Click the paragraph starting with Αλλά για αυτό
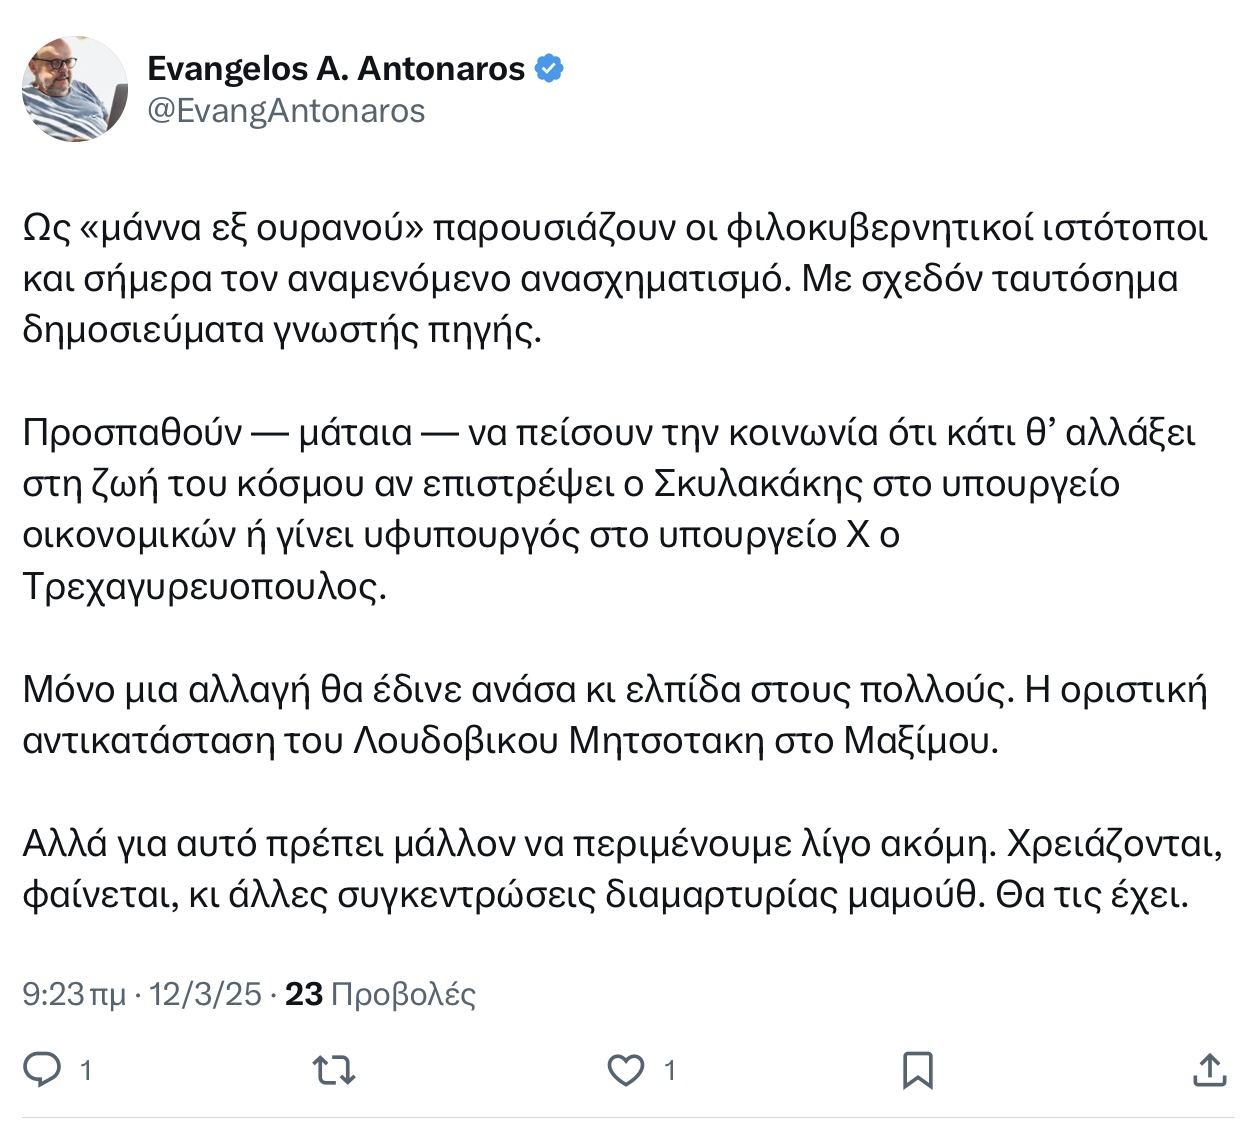Viewport: 1243px width, 1124px height. point(622,869)
